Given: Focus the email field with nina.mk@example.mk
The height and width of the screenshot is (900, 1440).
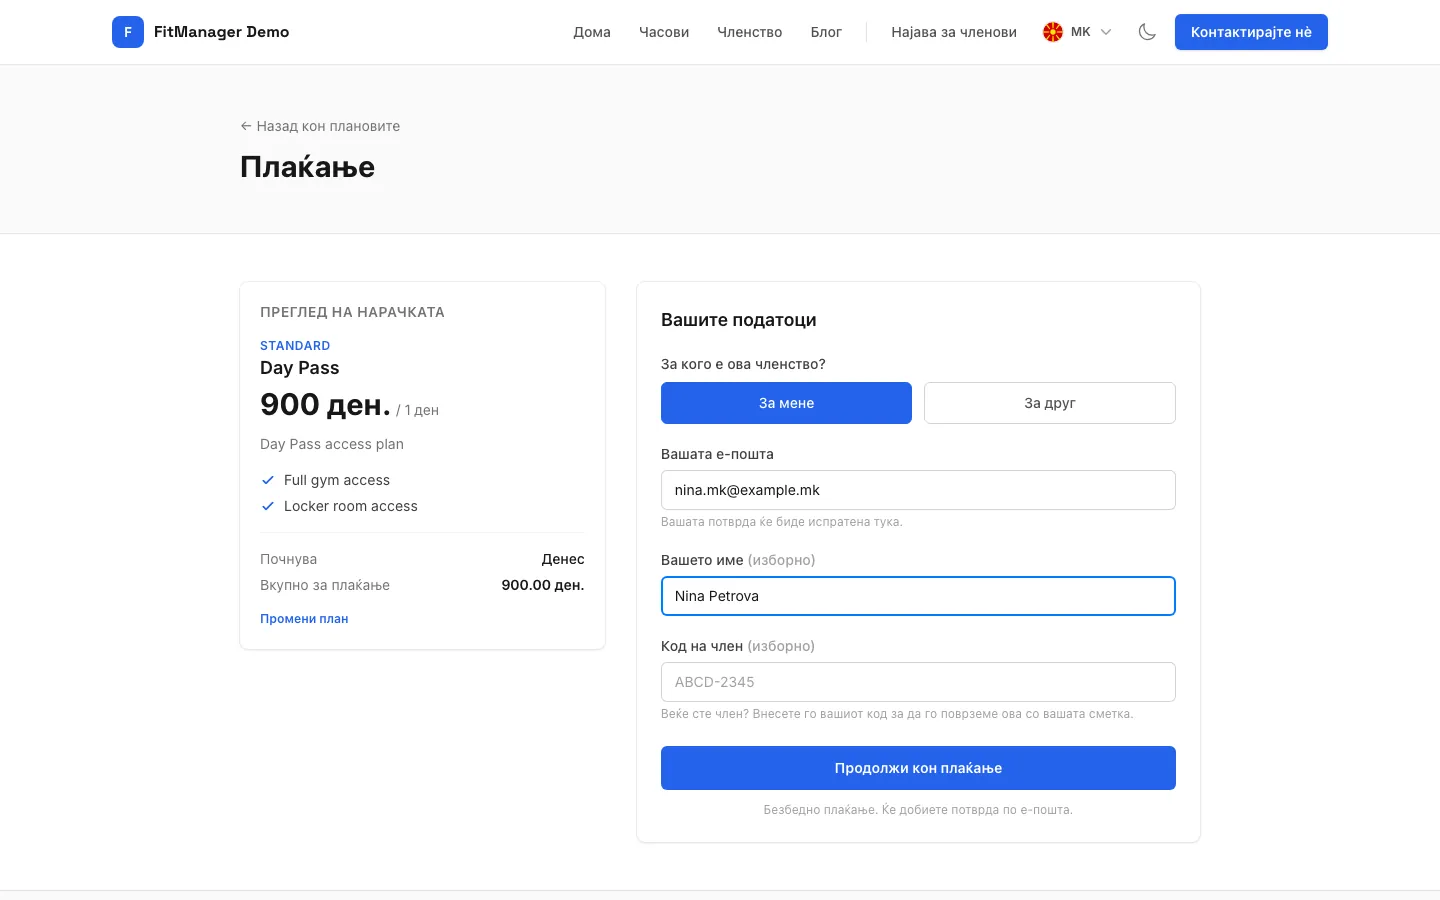Looking at the screenshot, I should 918,490.
